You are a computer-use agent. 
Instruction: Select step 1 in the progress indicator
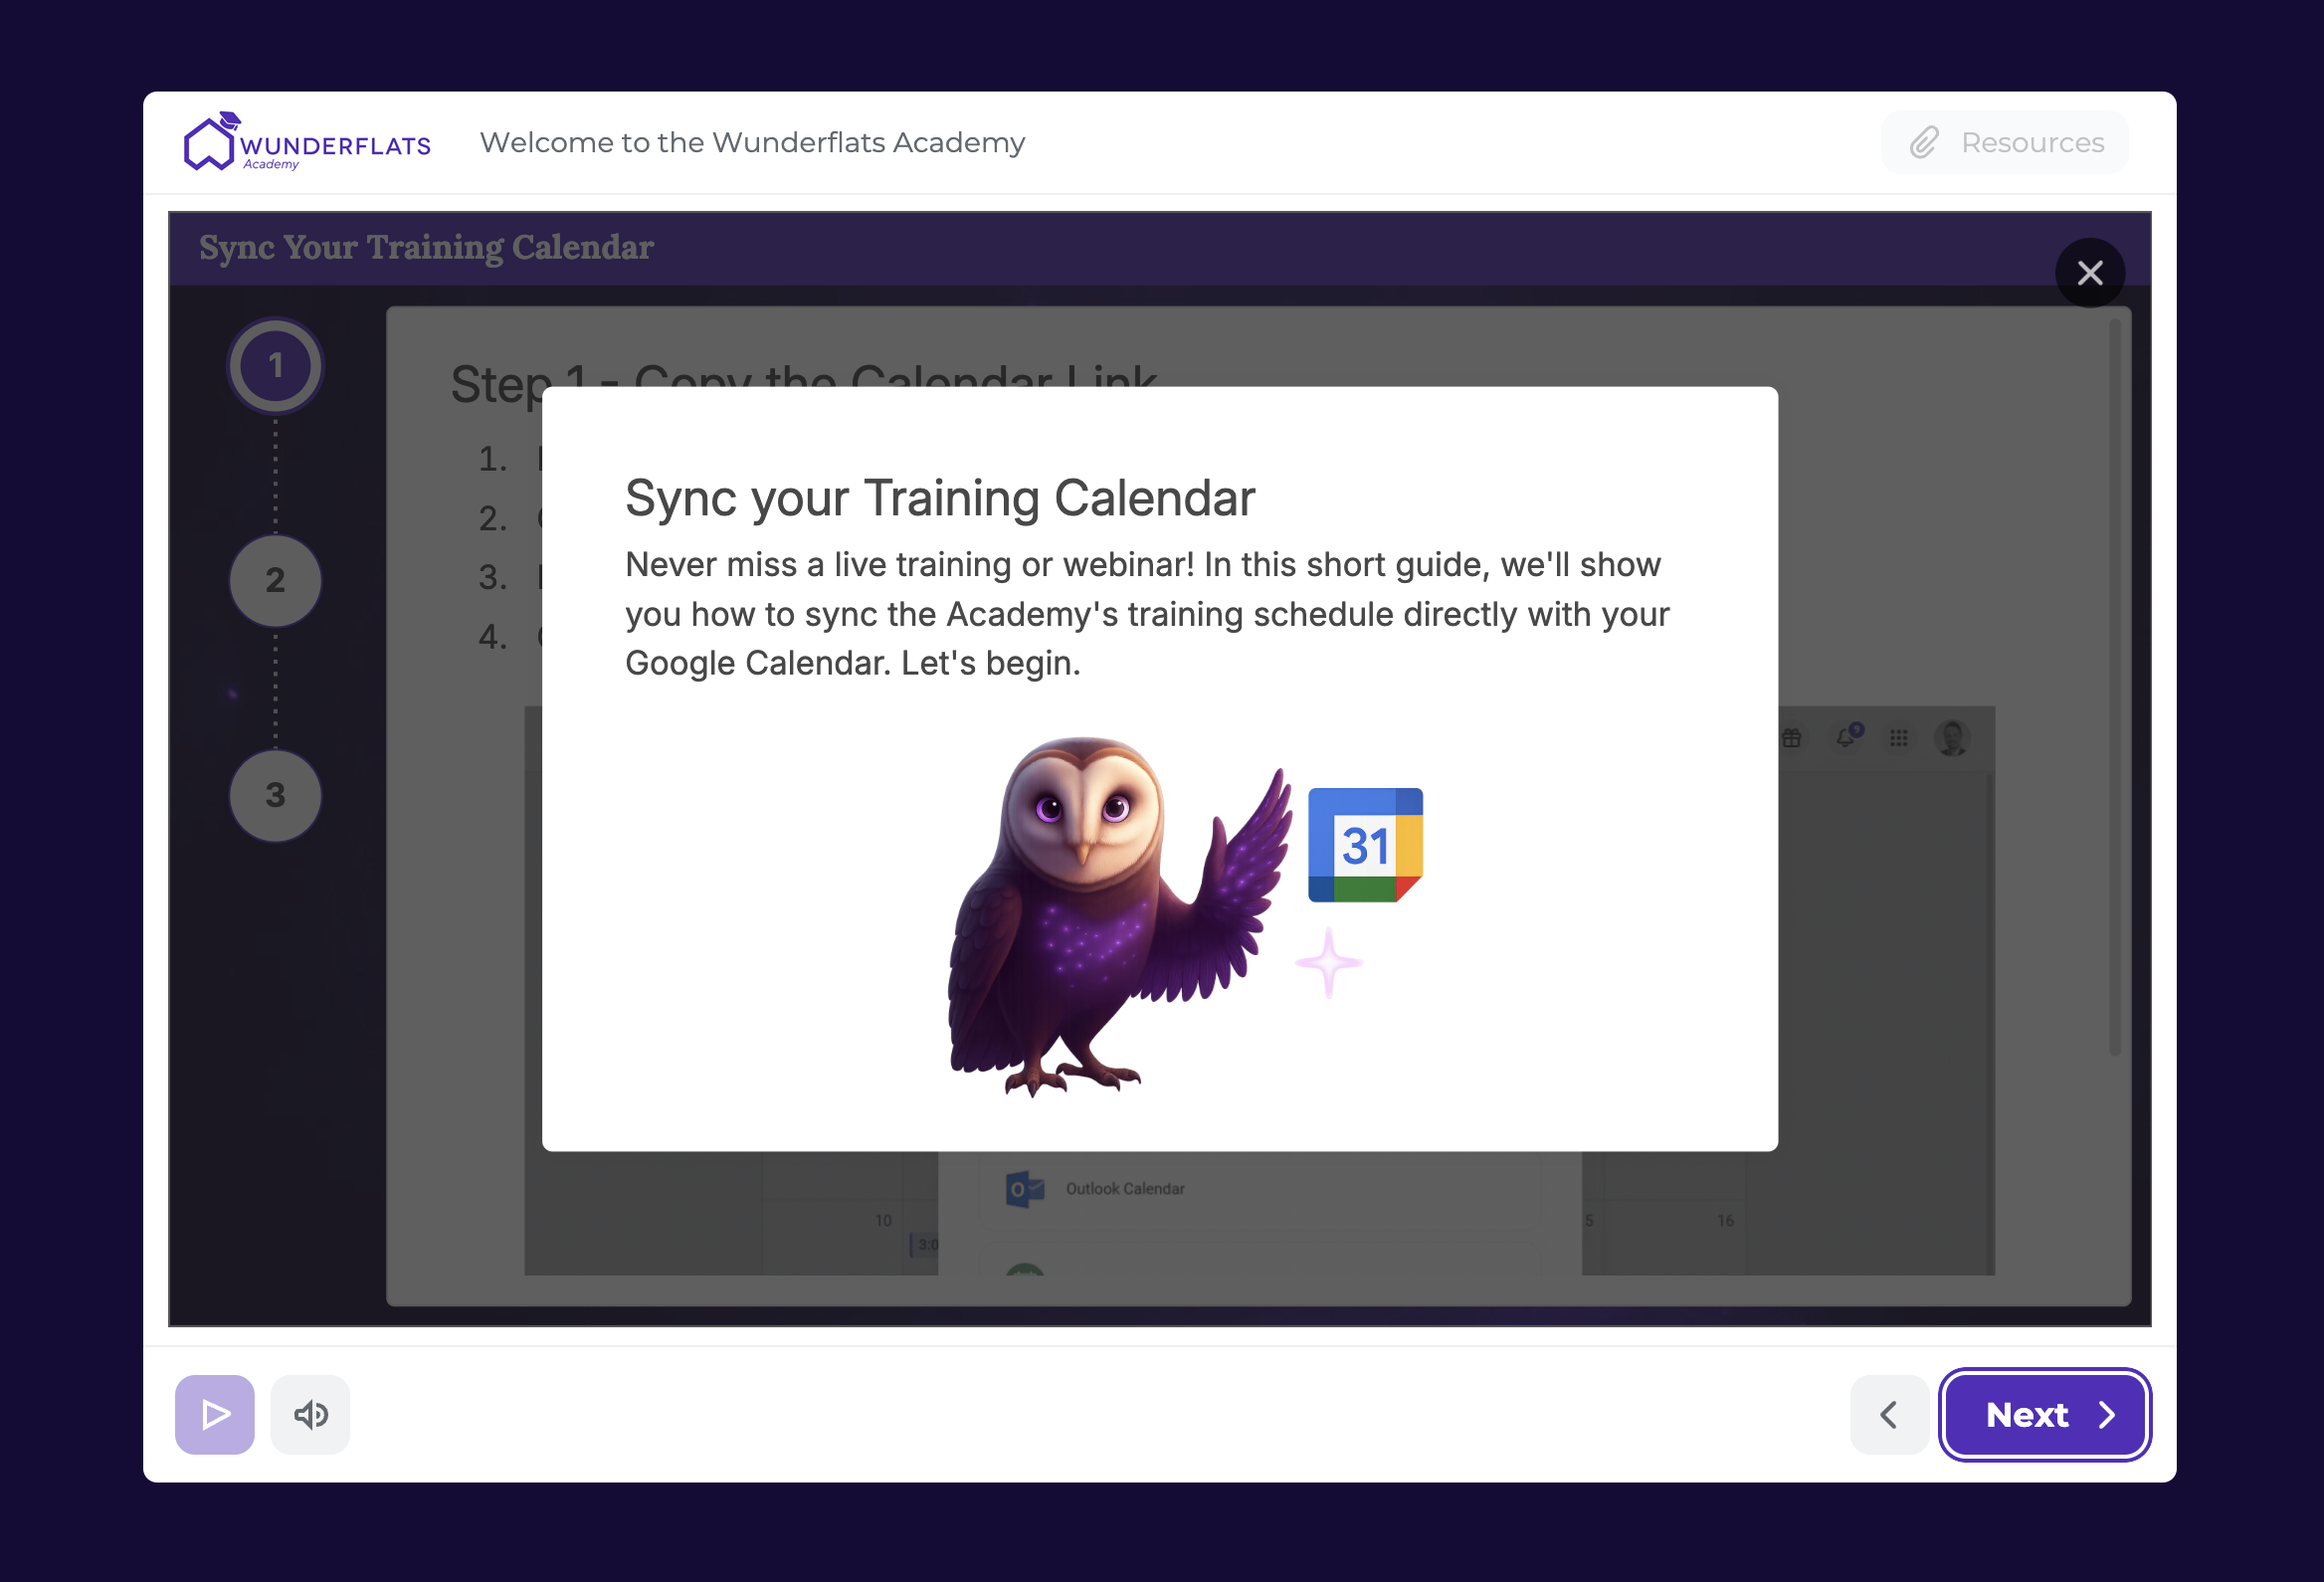(275, 366)
